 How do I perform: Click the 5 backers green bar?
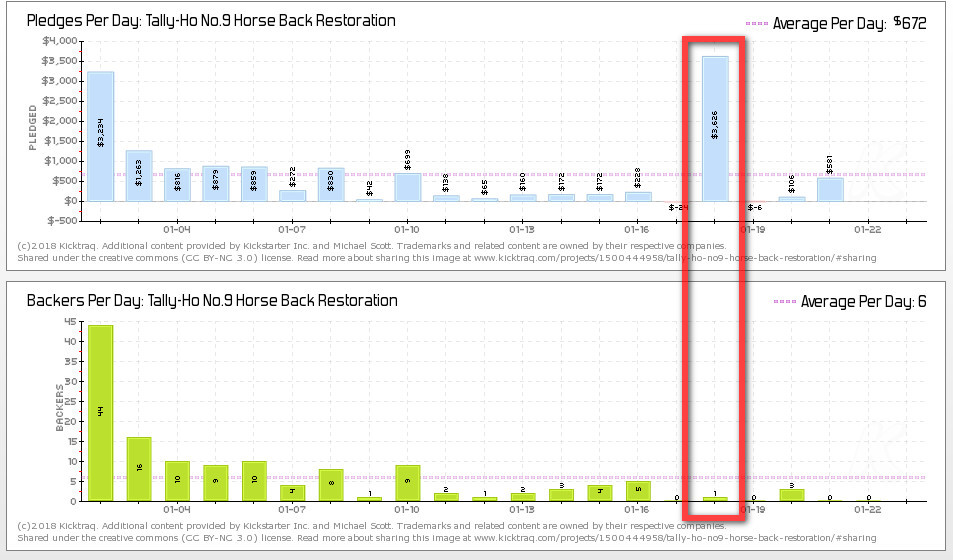(638, 490)
